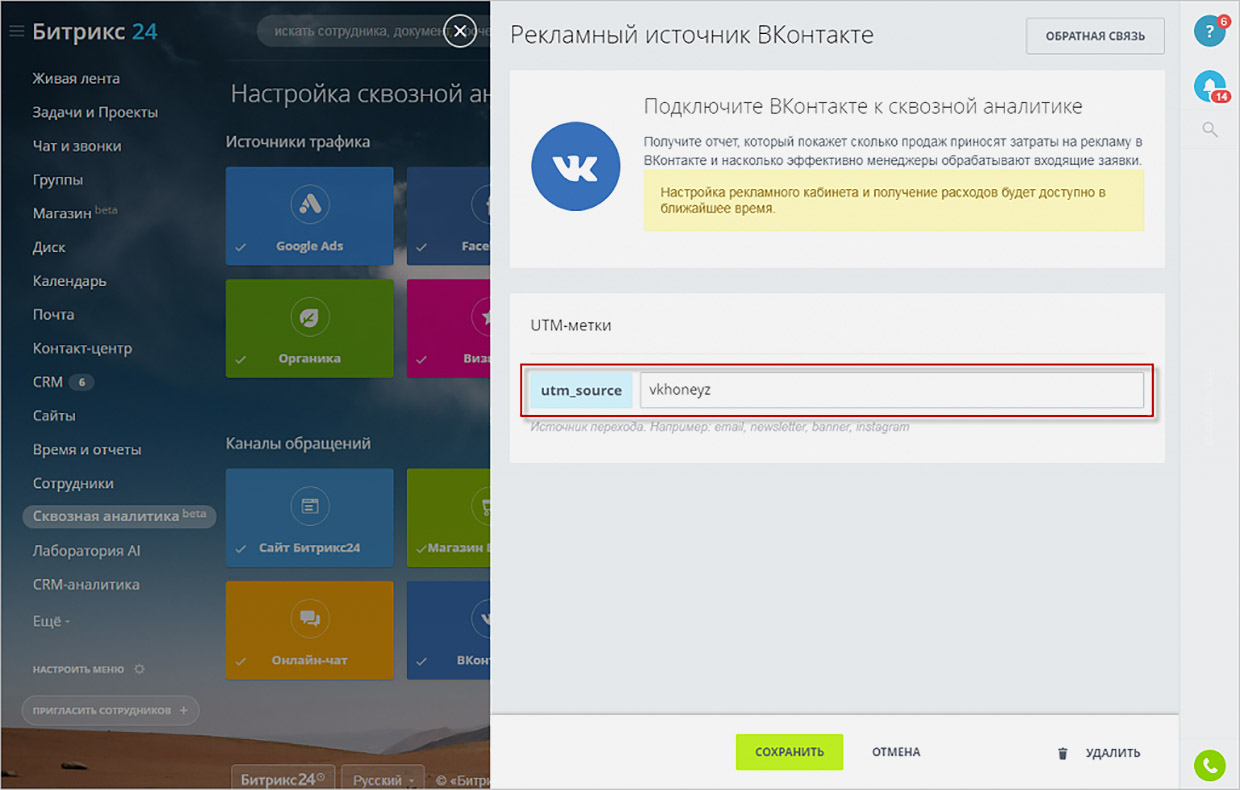The width and height of the screenshot is (1240, 790).
Task: Click the Рекламный источник ВКонтакте title
Action: click(x=692, y=35)
